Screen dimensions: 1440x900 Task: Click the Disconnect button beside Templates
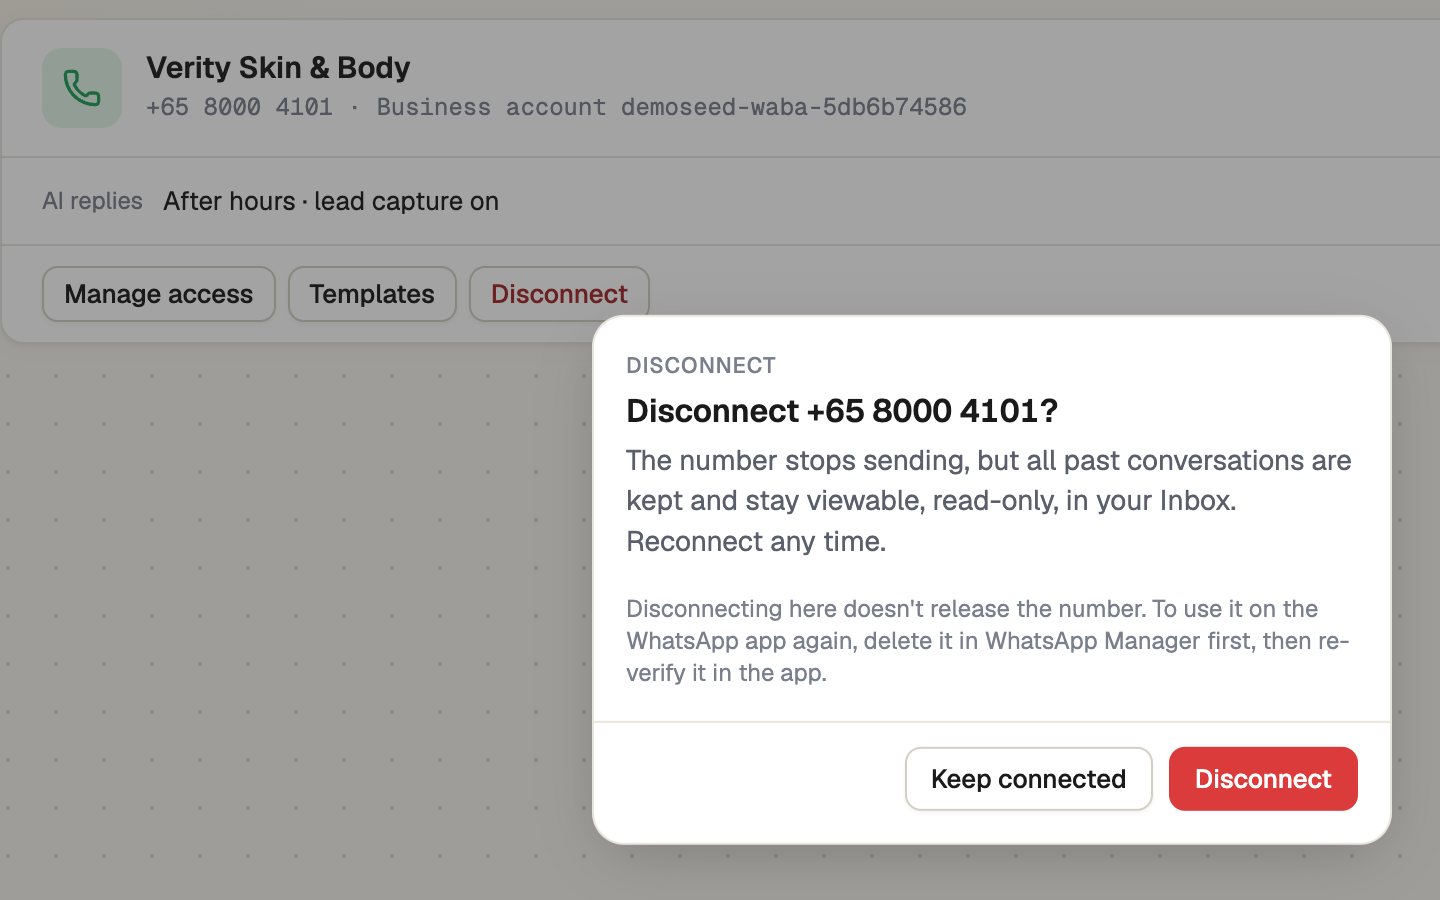(x=559, y=294)
